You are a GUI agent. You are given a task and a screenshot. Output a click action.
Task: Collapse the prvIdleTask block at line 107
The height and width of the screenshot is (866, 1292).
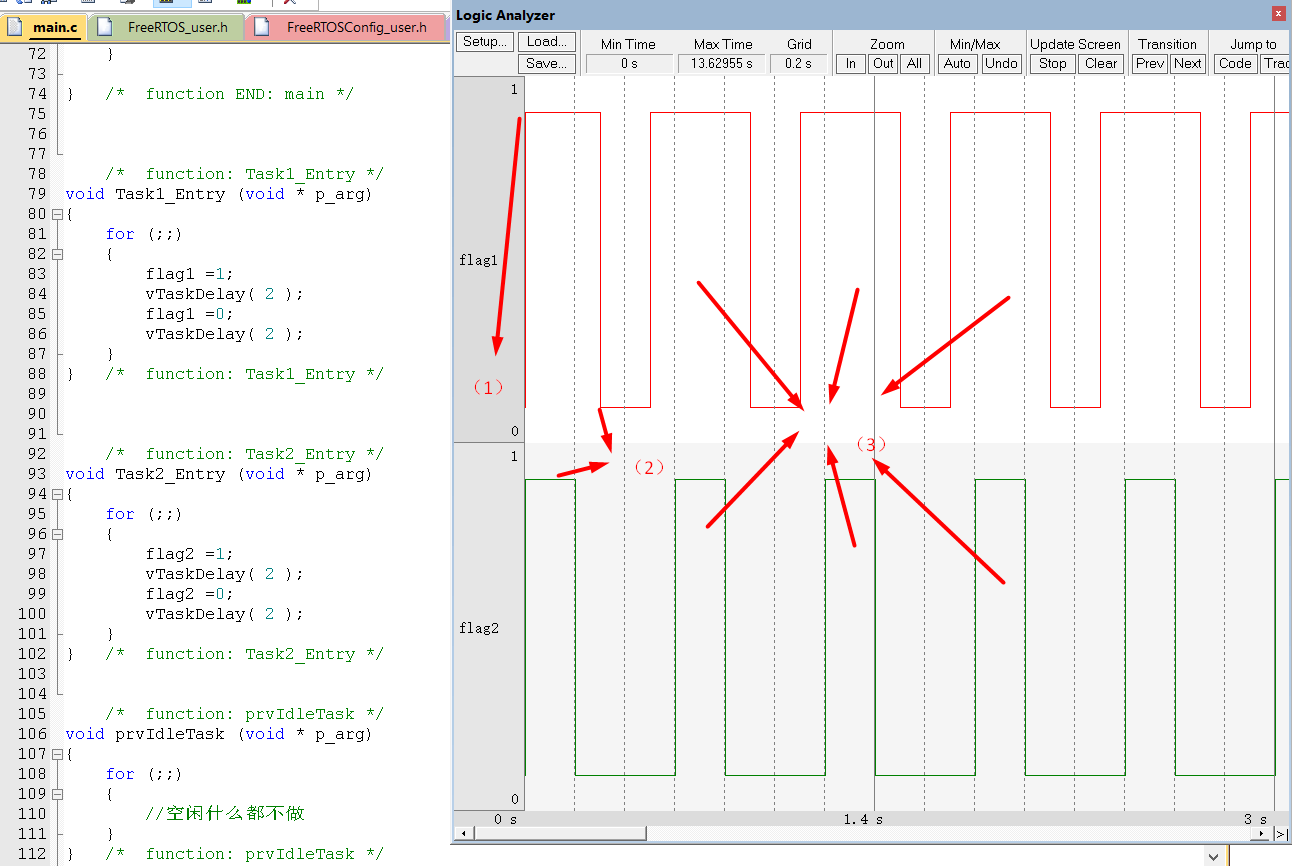[57, 754]
